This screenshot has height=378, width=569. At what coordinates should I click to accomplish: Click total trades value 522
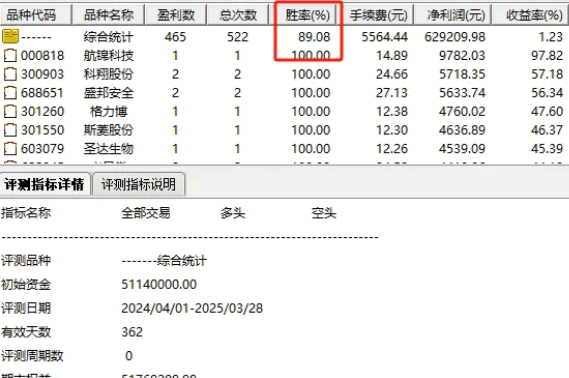click(x=238, y=37)
